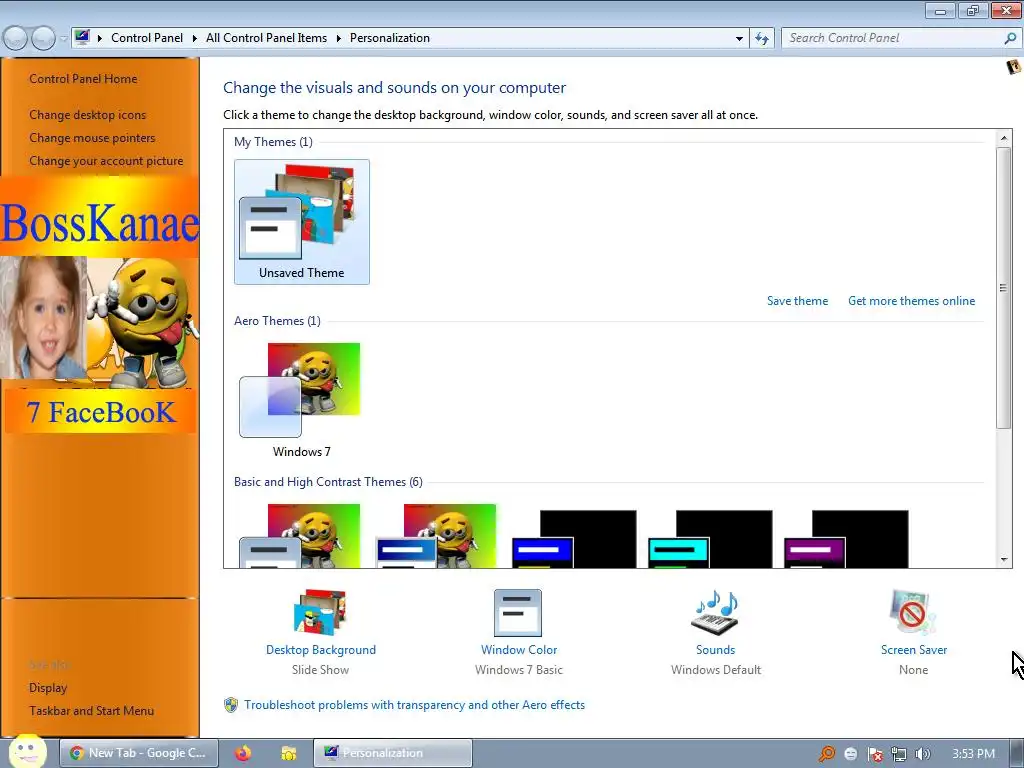The image size is (1024, 768).
Task: Click the Save theme link
Action: tap(797, 301)
